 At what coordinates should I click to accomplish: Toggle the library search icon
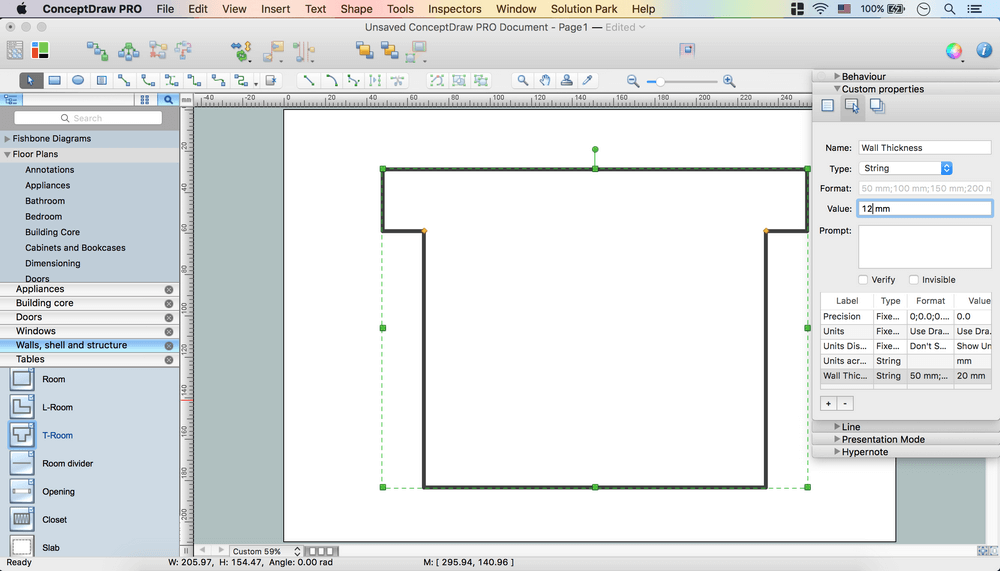pos(168,100)
